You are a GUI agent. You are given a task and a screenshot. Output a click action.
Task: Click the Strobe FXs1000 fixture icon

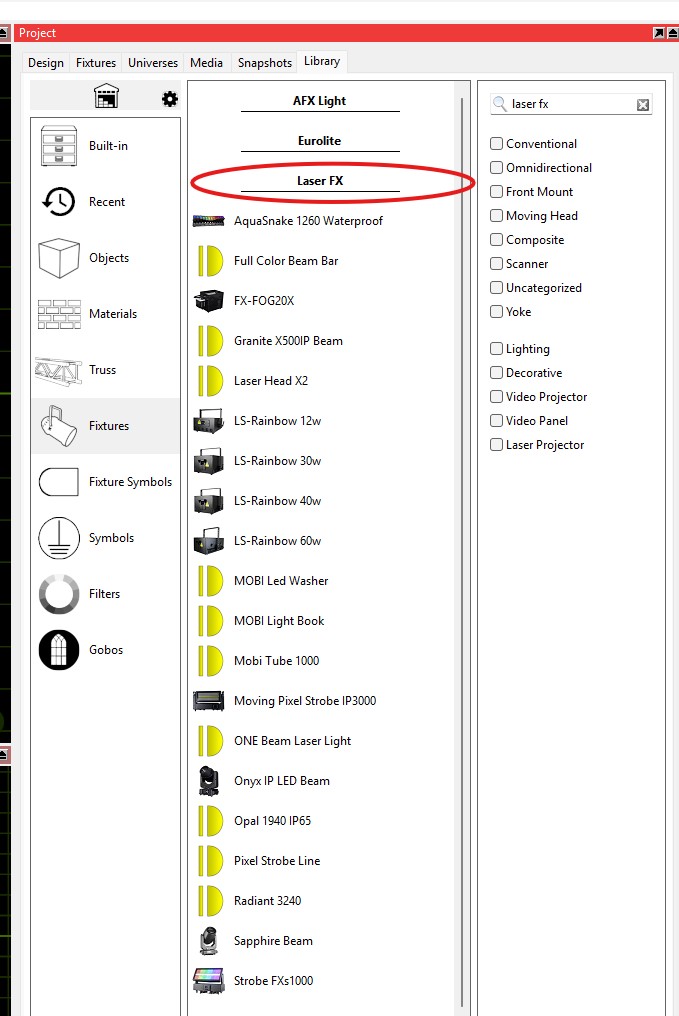point(209,981)
